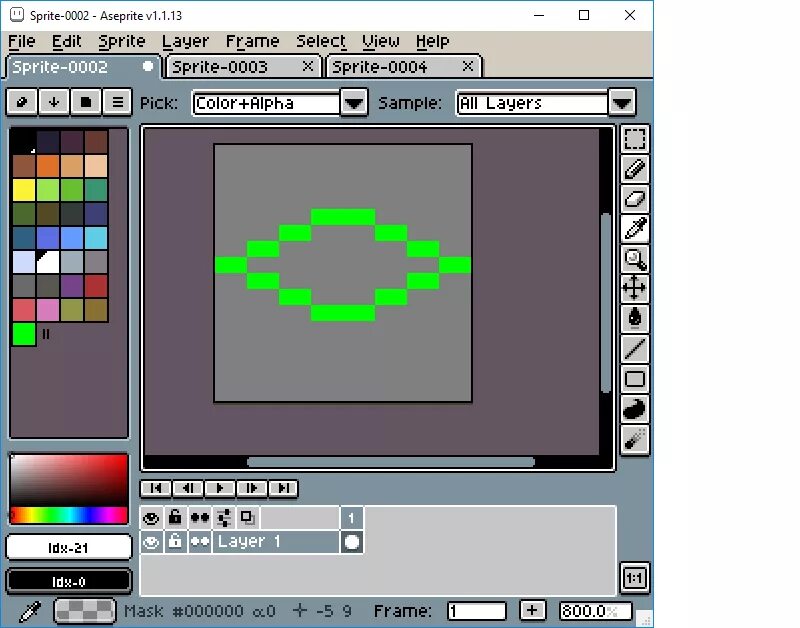This screenshot has height=628, width=800.
Task: Open the File menu
Action: pyautogui.click(x=22, y=41)
